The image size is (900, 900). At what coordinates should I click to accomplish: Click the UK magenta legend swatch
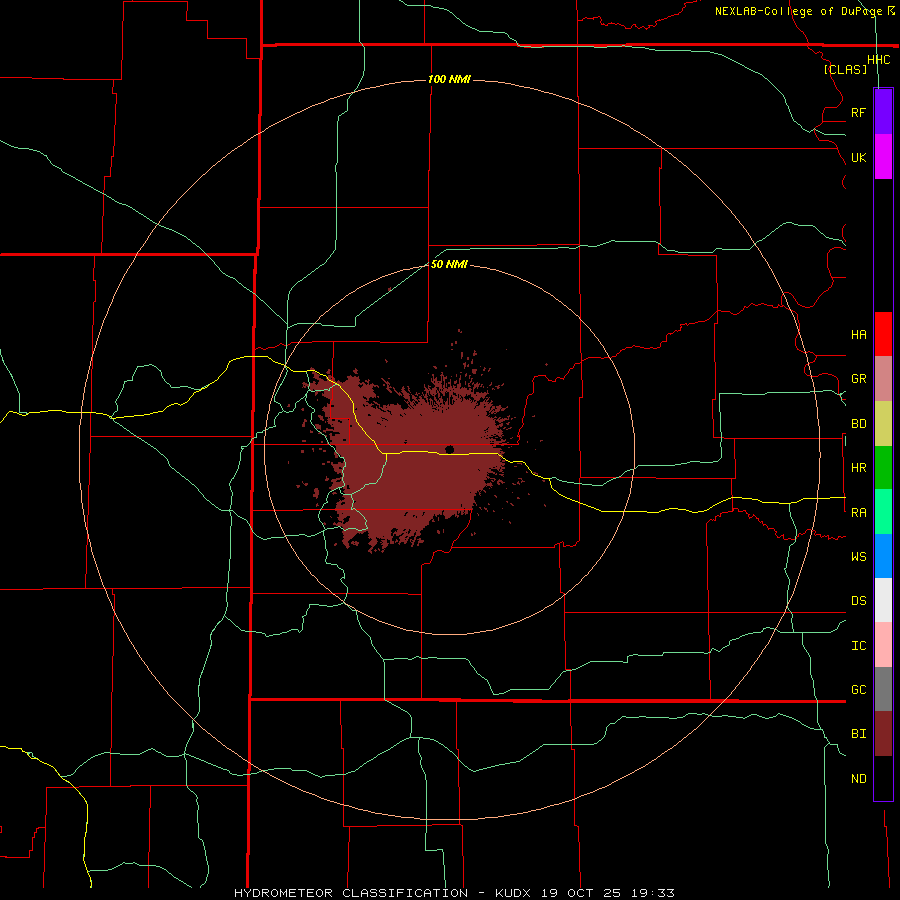[x=883, y=157]
